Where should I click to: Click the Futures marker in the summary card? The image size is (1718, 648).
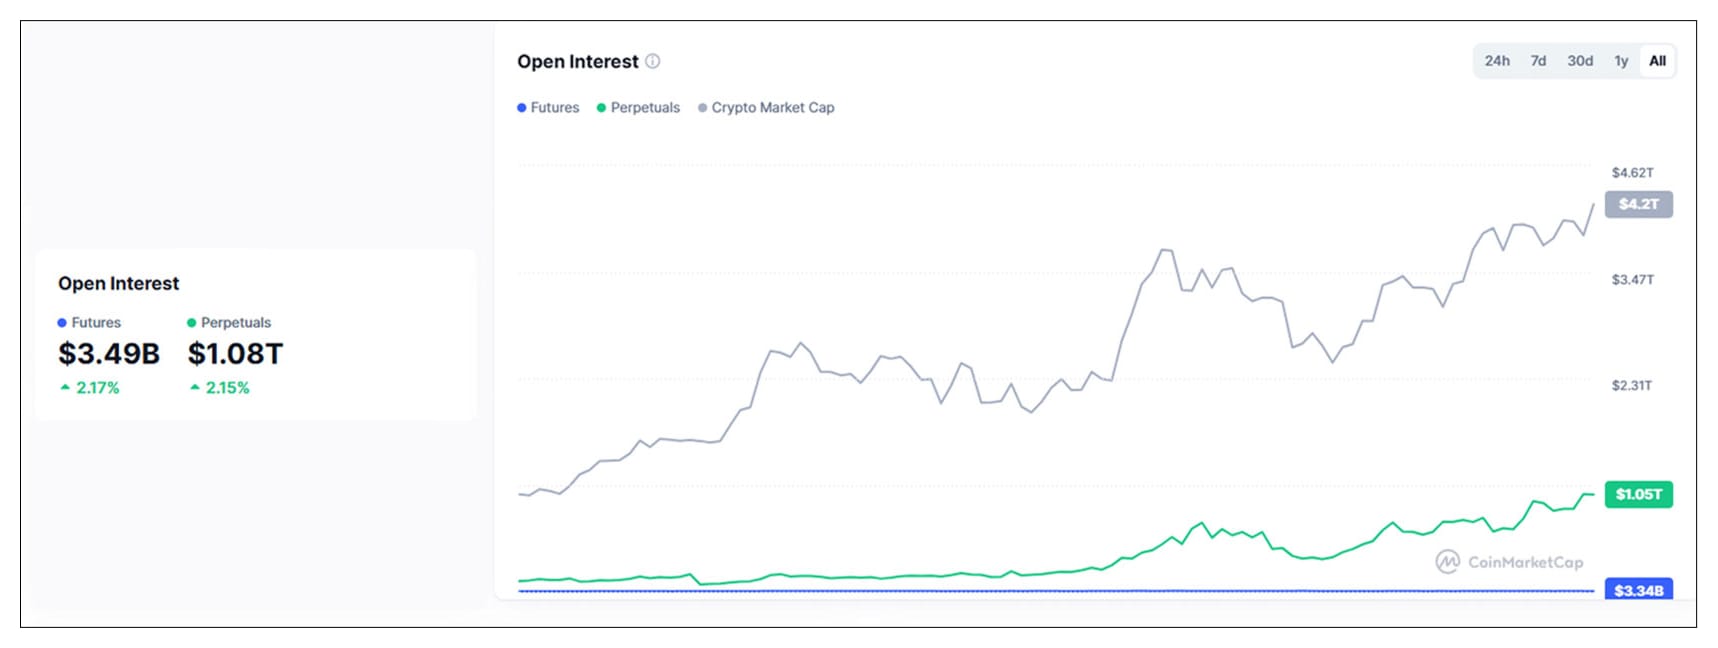coord(62,322)
